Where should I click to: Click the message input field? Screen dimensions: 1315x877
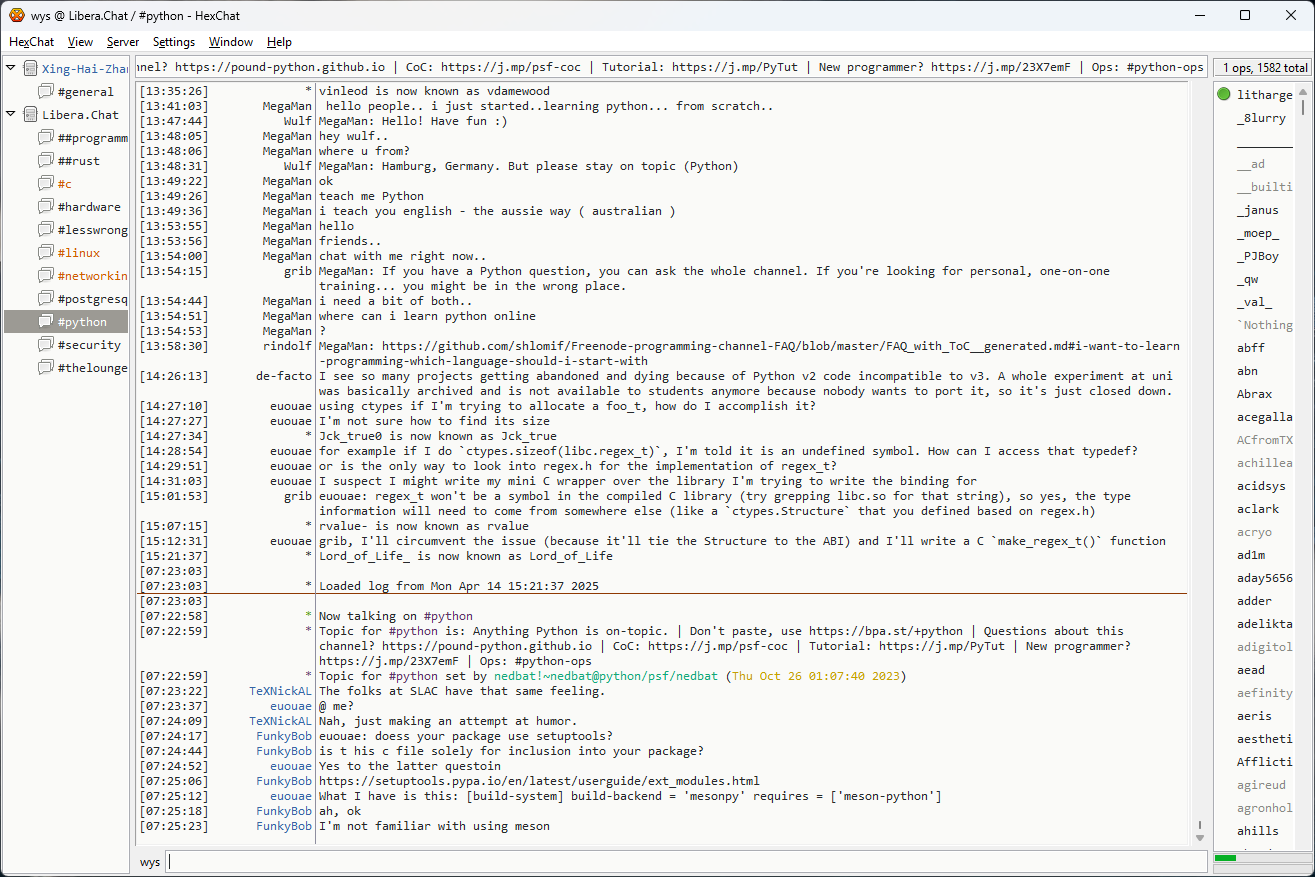tap(686, 862)
